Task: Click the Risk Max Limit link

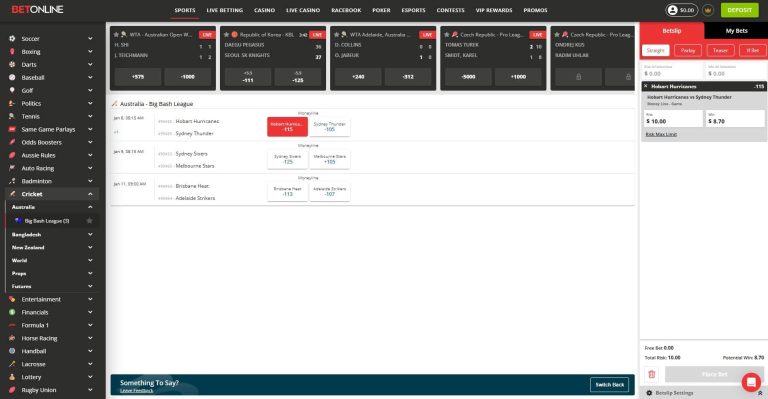Action: (661, 134)
